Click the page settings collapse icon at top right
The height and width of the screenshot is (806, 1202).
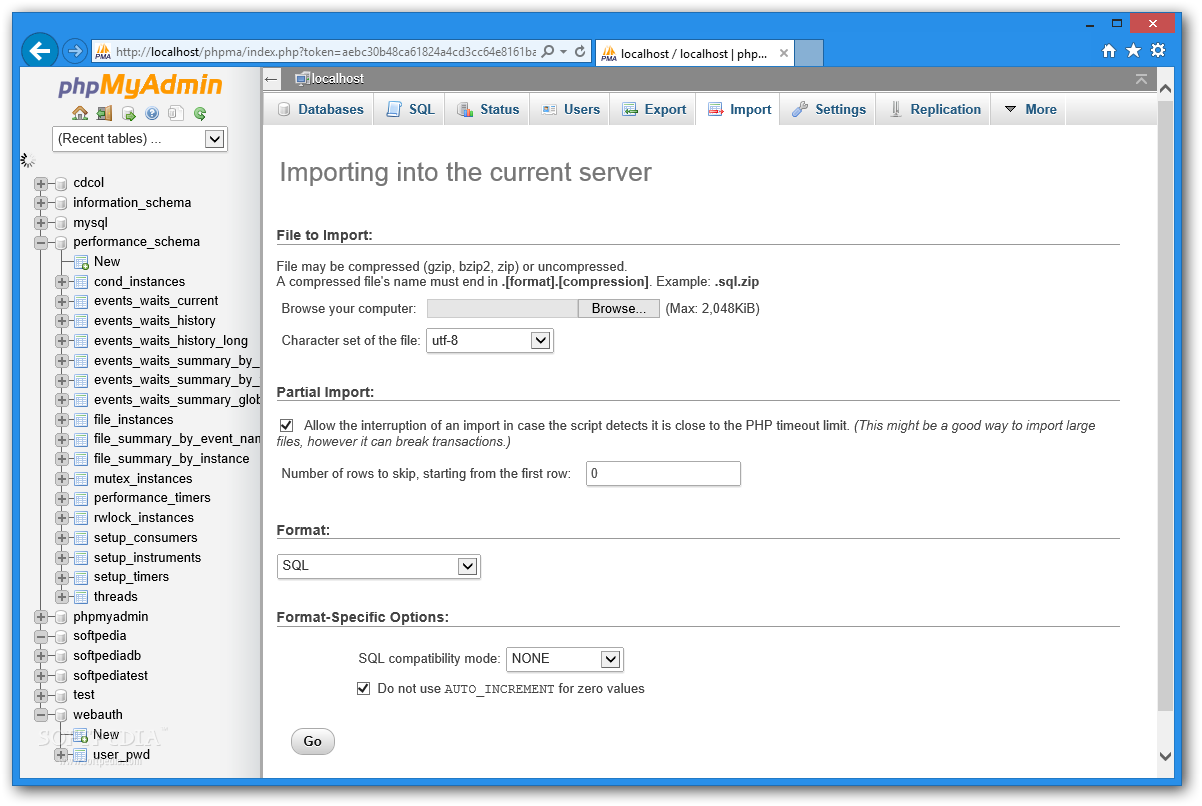(x=1141, y=78)
